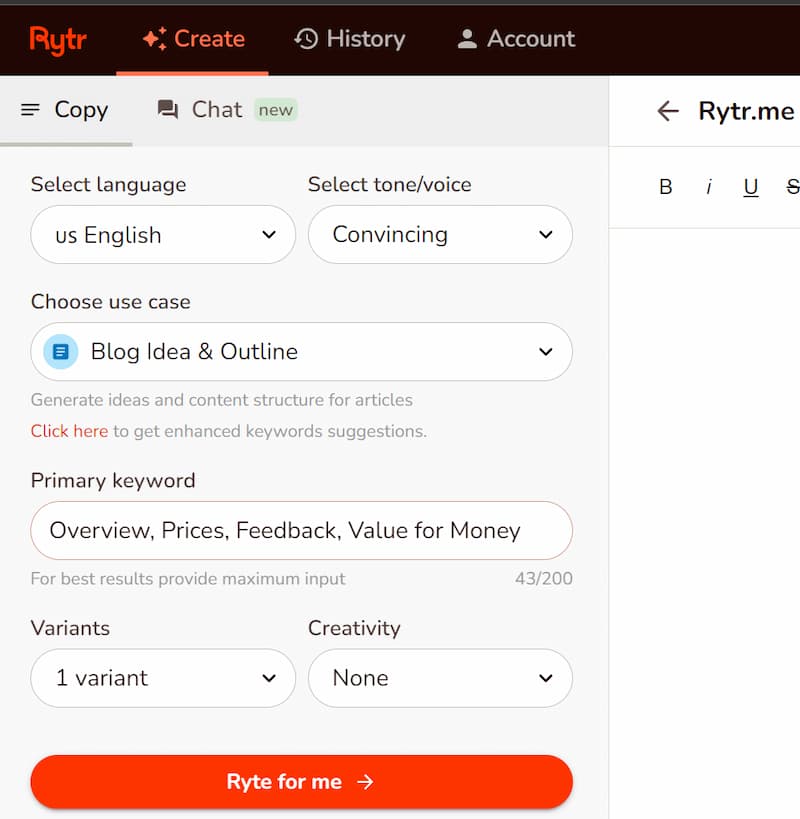
Task: Open the History tab
Action: coord(349,39)
